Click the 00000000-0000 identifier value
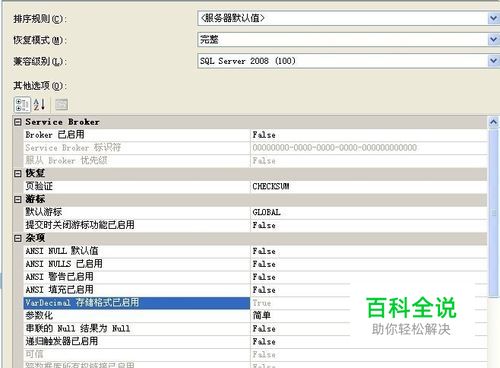 coord(335,148)
